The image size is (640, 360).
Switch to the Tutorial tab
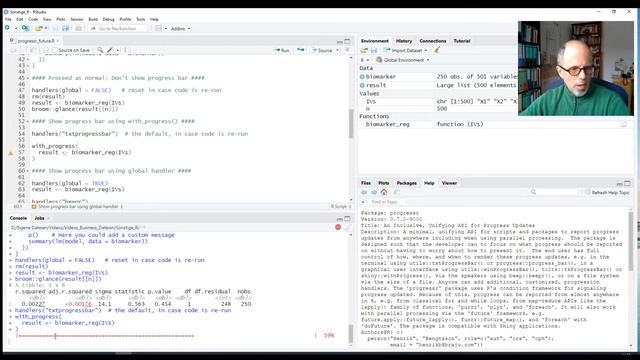[x=462, y=41]
